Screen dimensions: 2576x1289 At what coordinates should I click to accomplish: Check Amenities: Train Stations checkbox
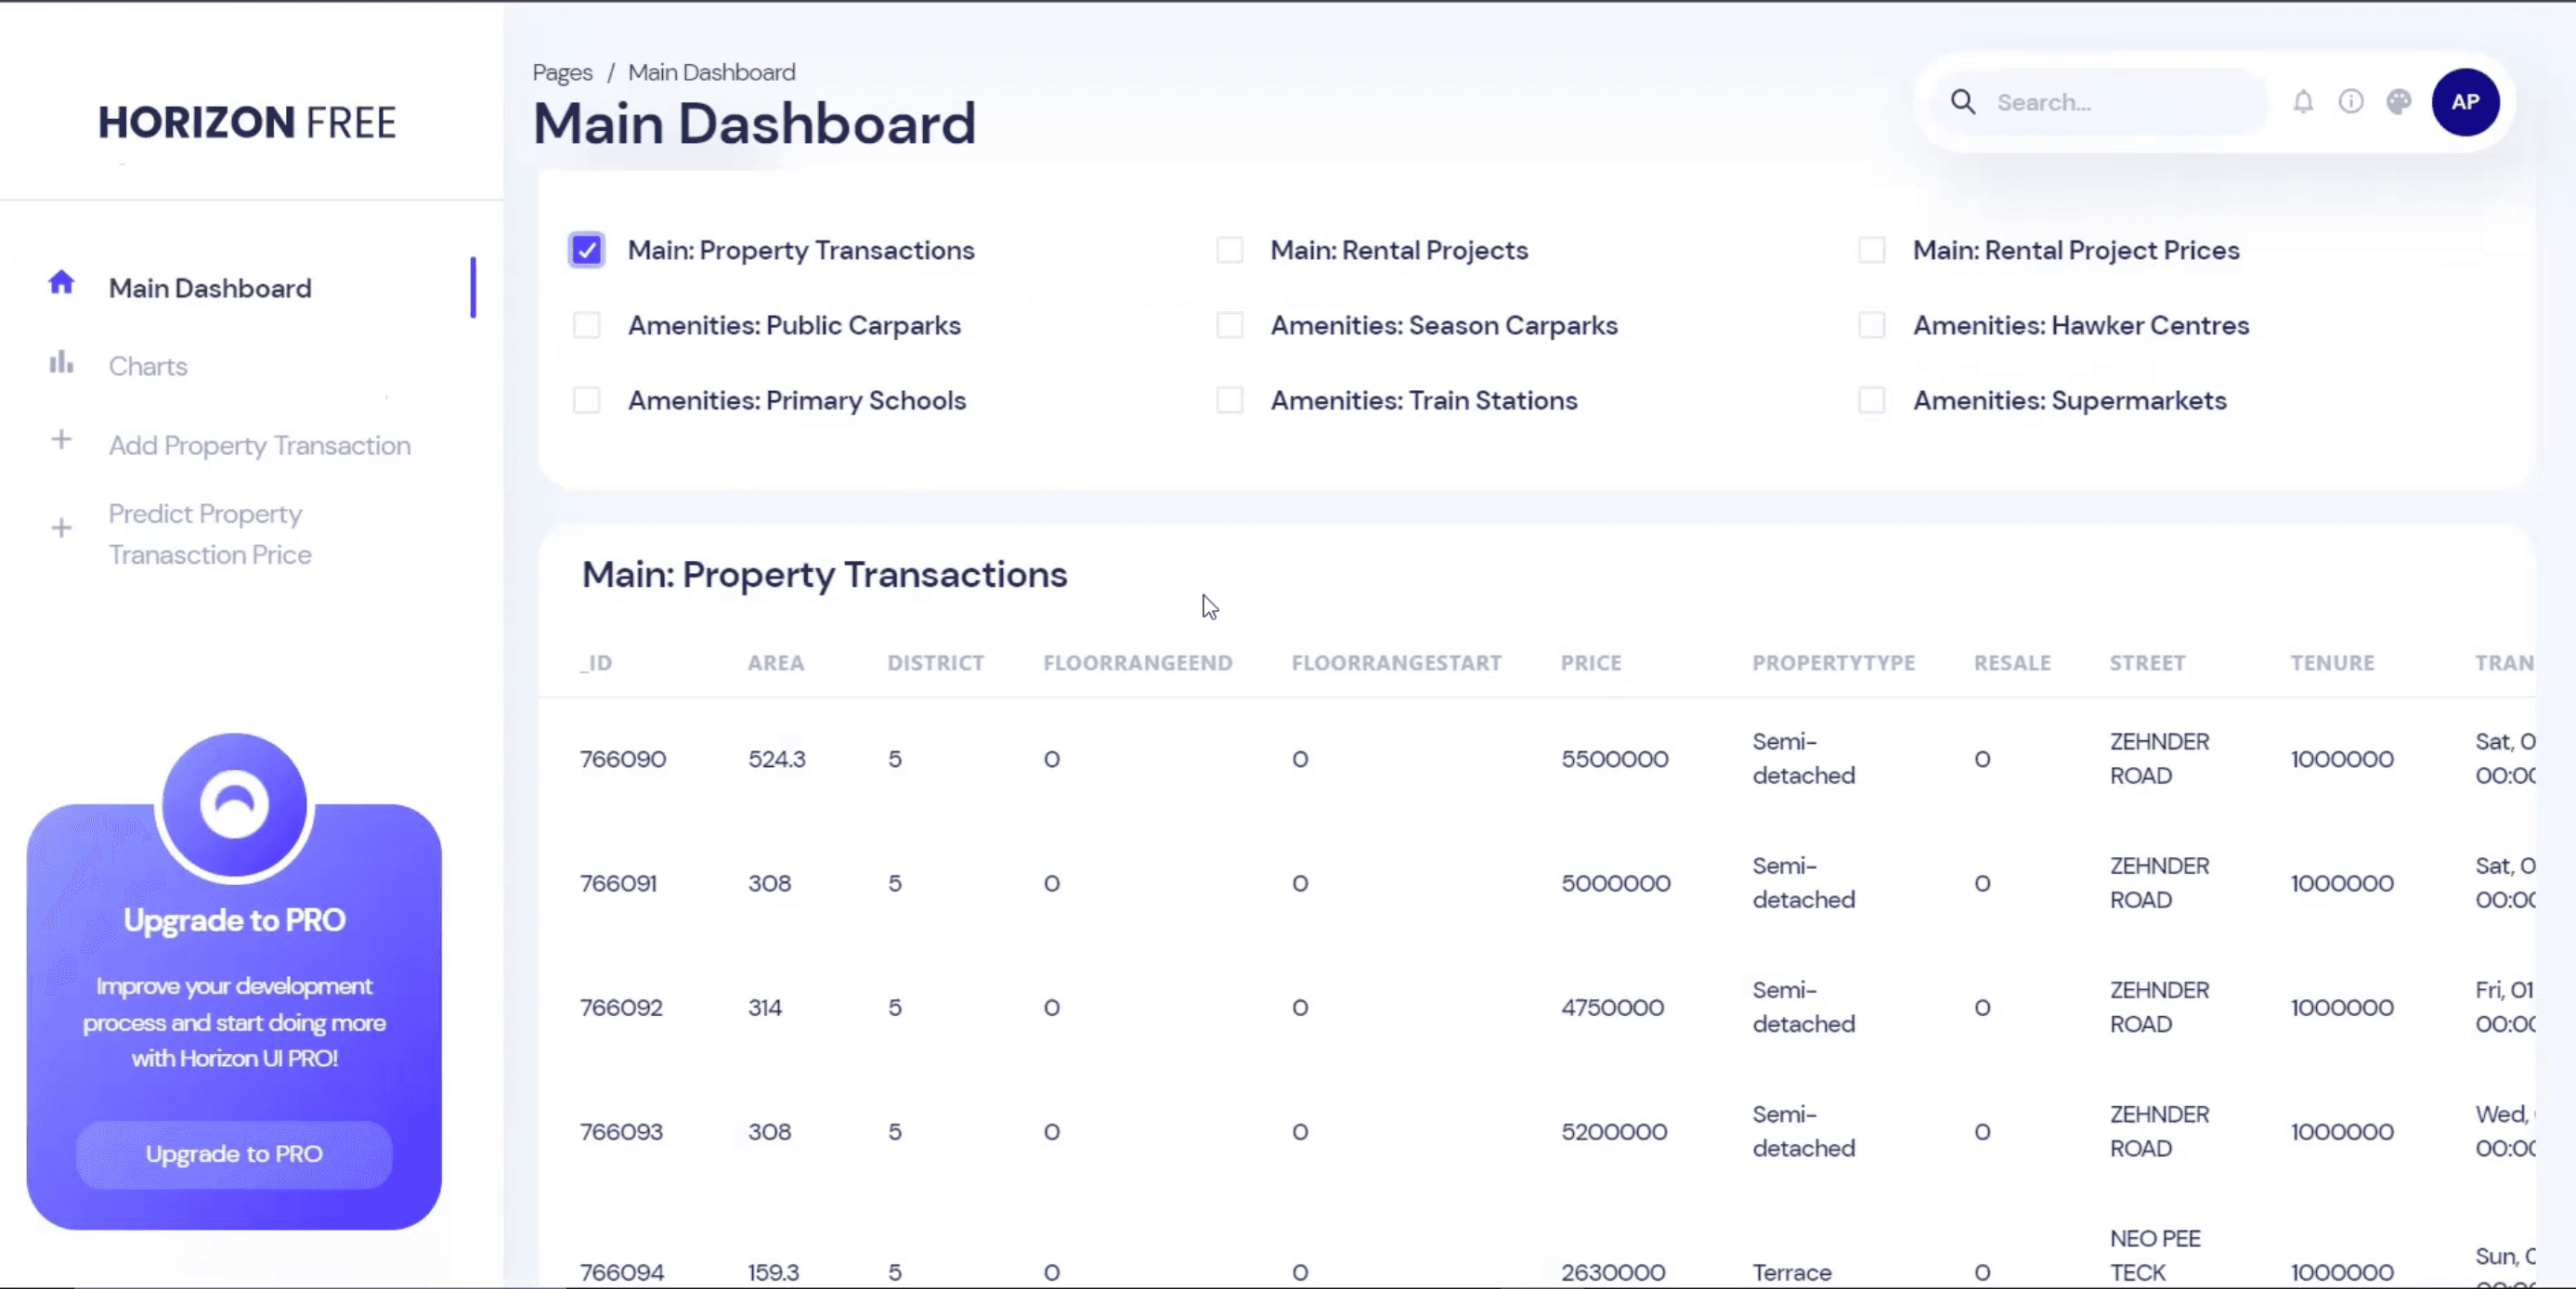coord(1230,400)
